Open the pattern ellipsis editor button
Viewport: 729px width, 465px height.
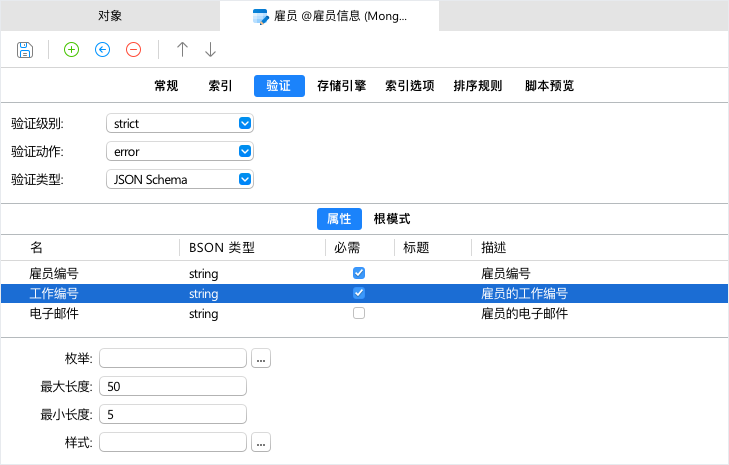coord(261,442)
